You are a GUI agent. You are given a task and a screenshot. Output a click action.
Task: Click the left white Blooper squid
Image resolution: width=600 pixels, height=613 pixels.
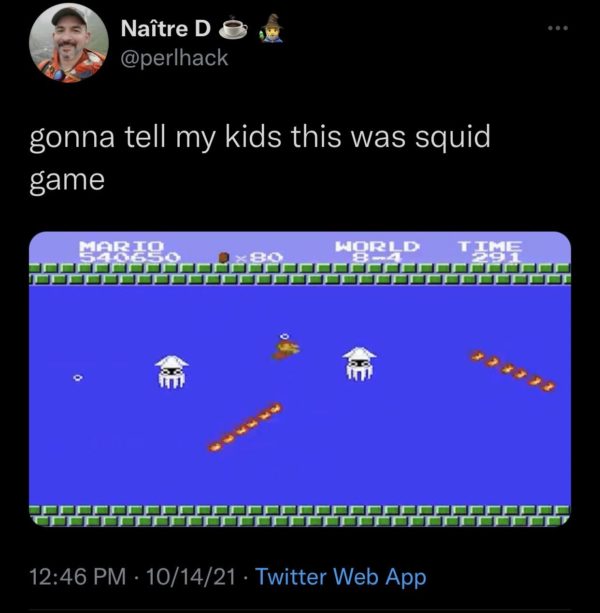coord(172,371)
